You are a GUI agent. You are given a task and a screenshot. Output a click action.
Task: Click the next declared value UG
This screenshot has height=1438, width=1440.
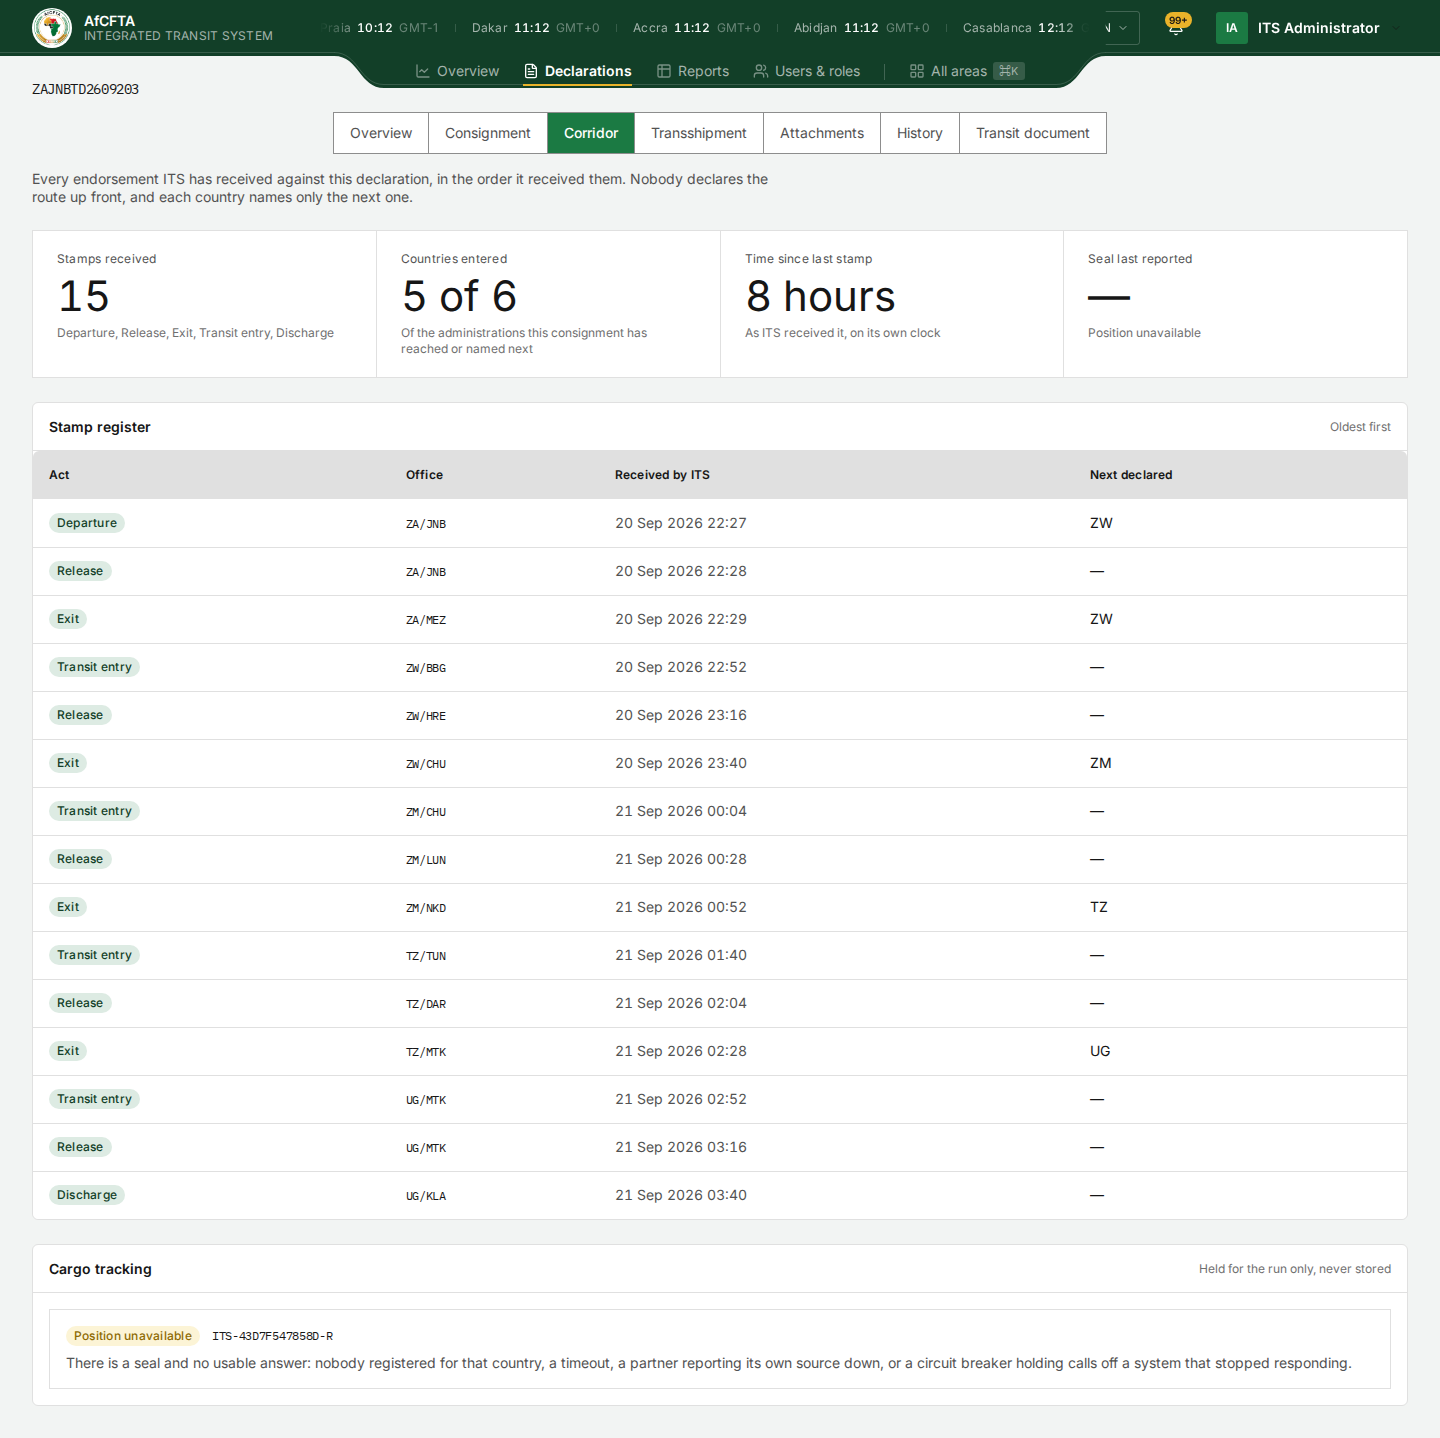pos(1100,1051)
